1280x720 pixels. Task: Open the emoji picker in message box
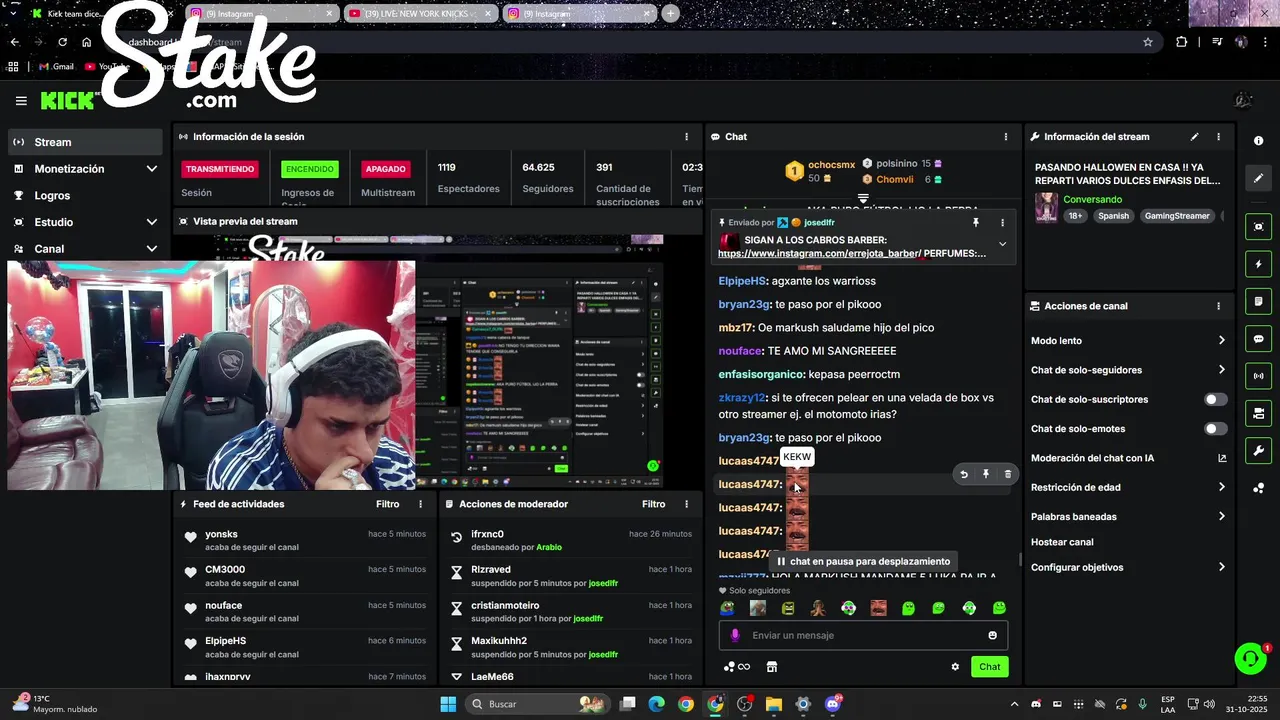coord(992,635)
